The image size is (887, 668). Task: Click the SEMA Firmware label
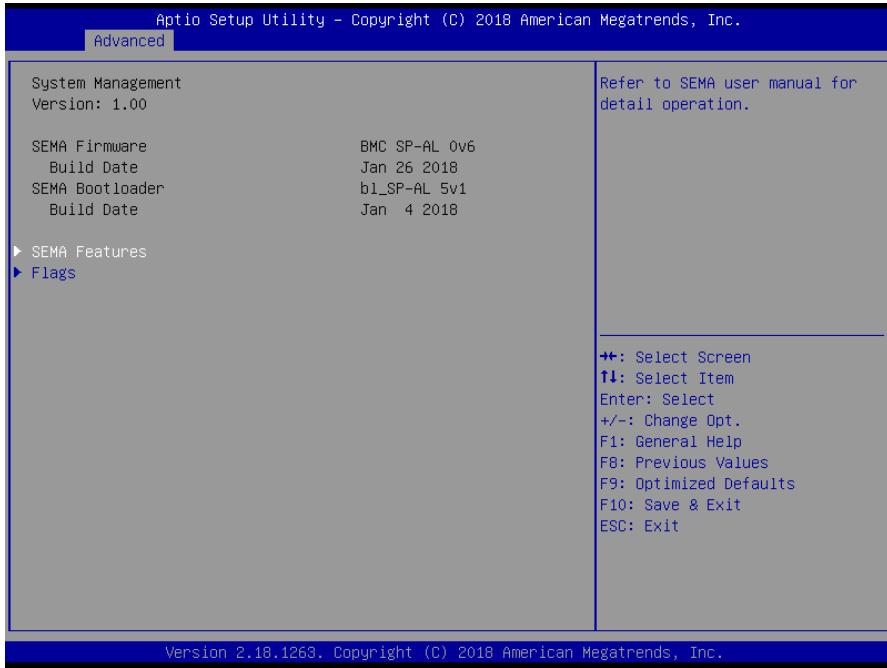coord(89,146)
